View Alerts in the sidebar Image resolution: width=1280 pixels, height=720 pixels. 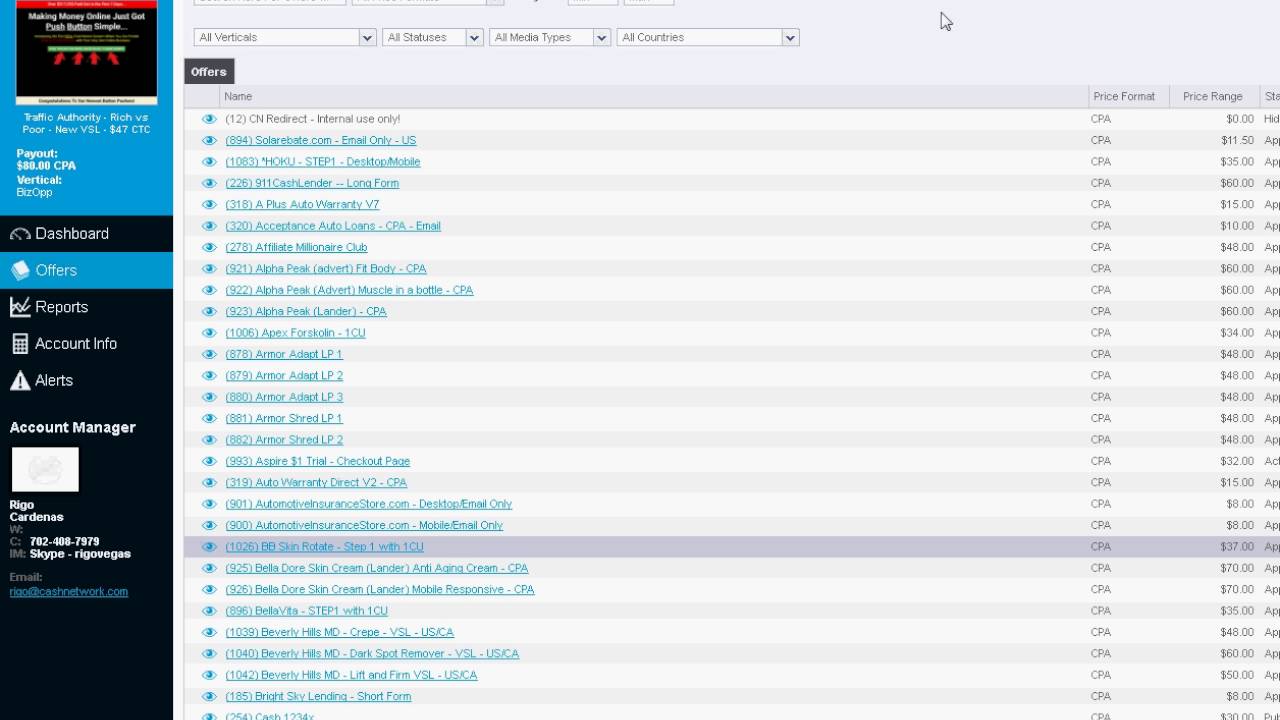tap(86, 381)
